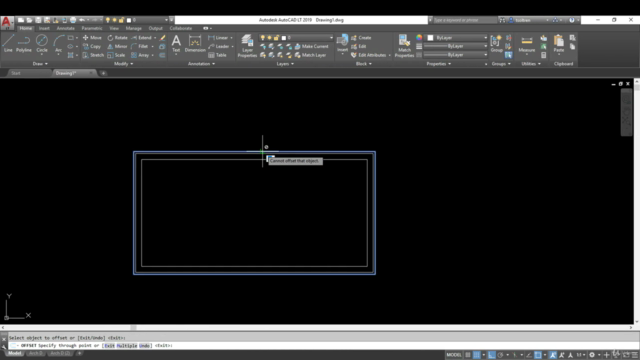Insert a Table from Annotation panel
Image resolution: width=640 pixels, height=360 pixels.
pos(217,55)
